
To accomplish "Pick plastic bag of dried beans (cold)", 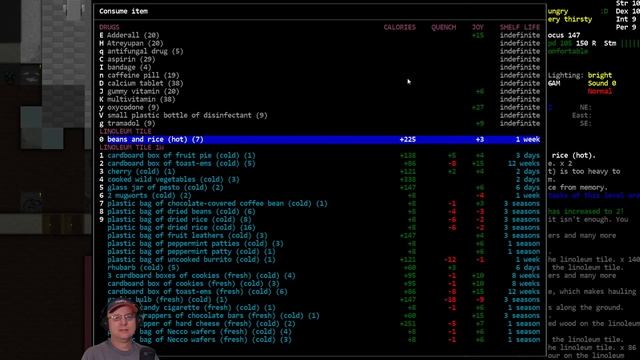I will 181,211.
